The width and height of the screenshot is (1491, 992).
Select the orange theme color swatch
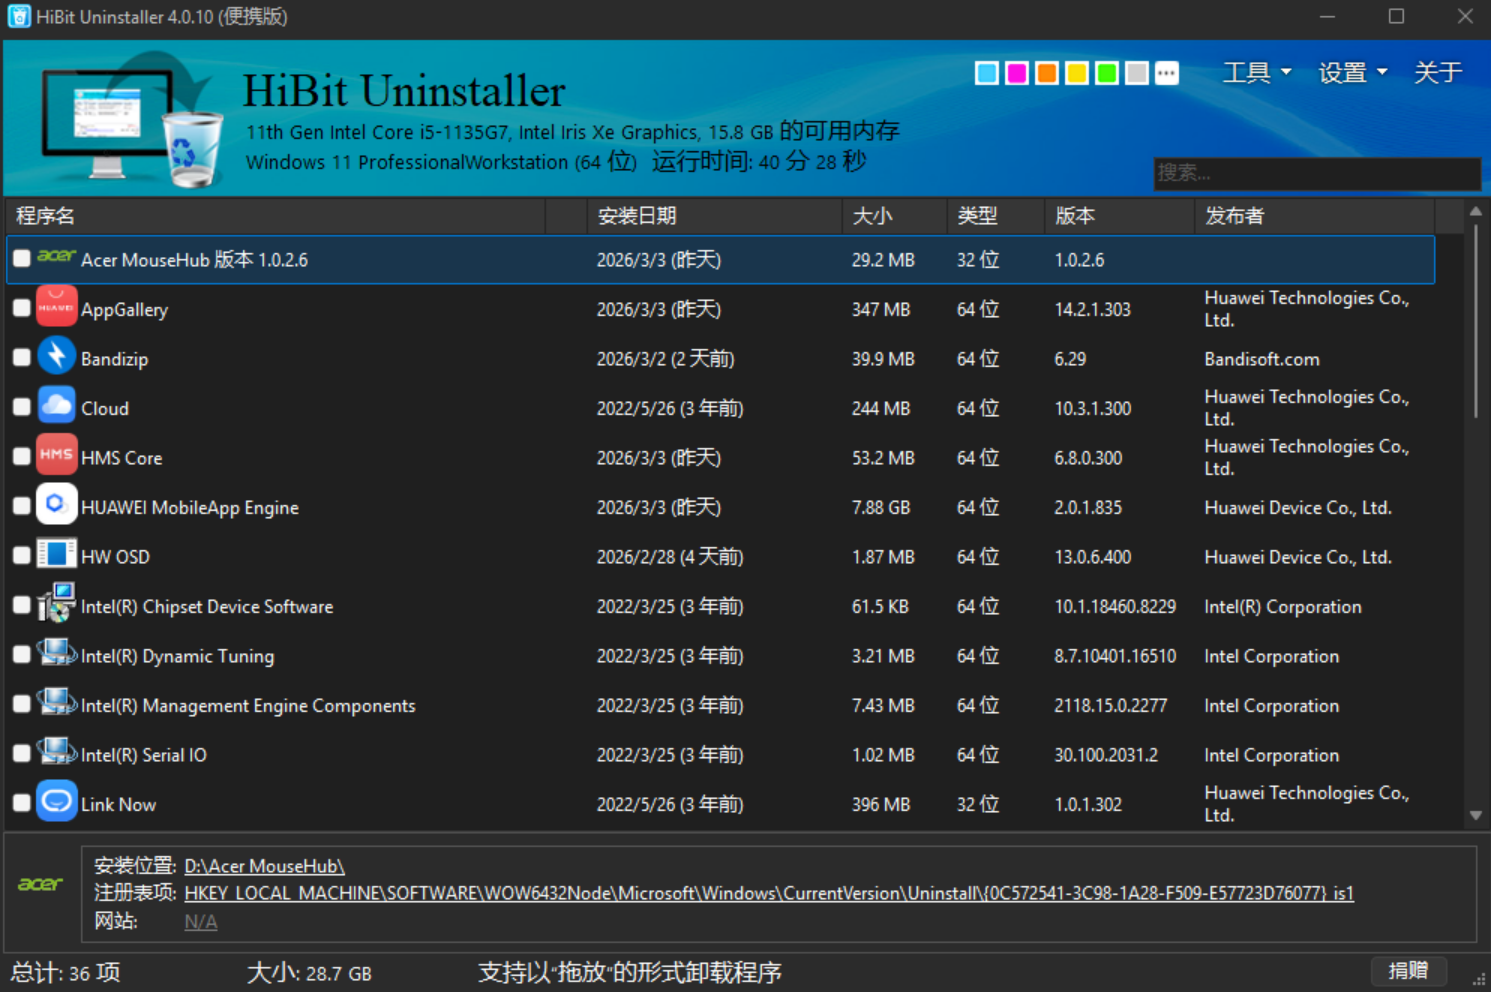1047,73
